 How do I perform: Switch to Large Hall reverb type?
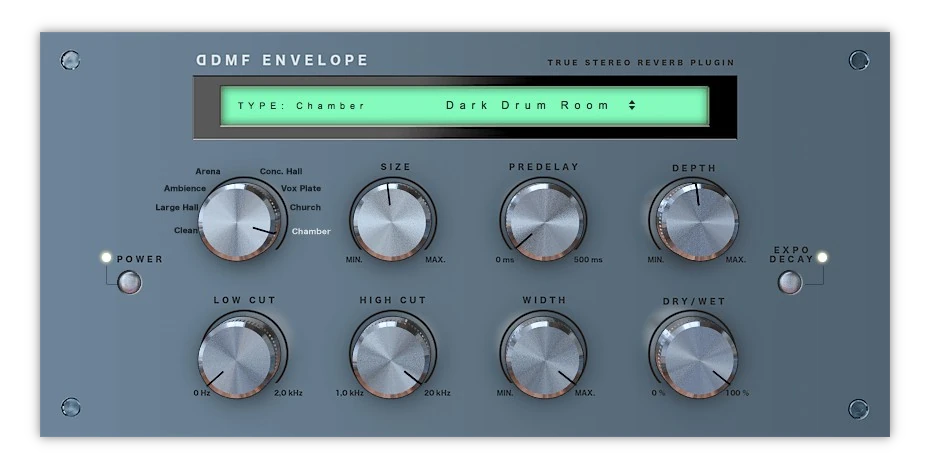click(176, 207)
